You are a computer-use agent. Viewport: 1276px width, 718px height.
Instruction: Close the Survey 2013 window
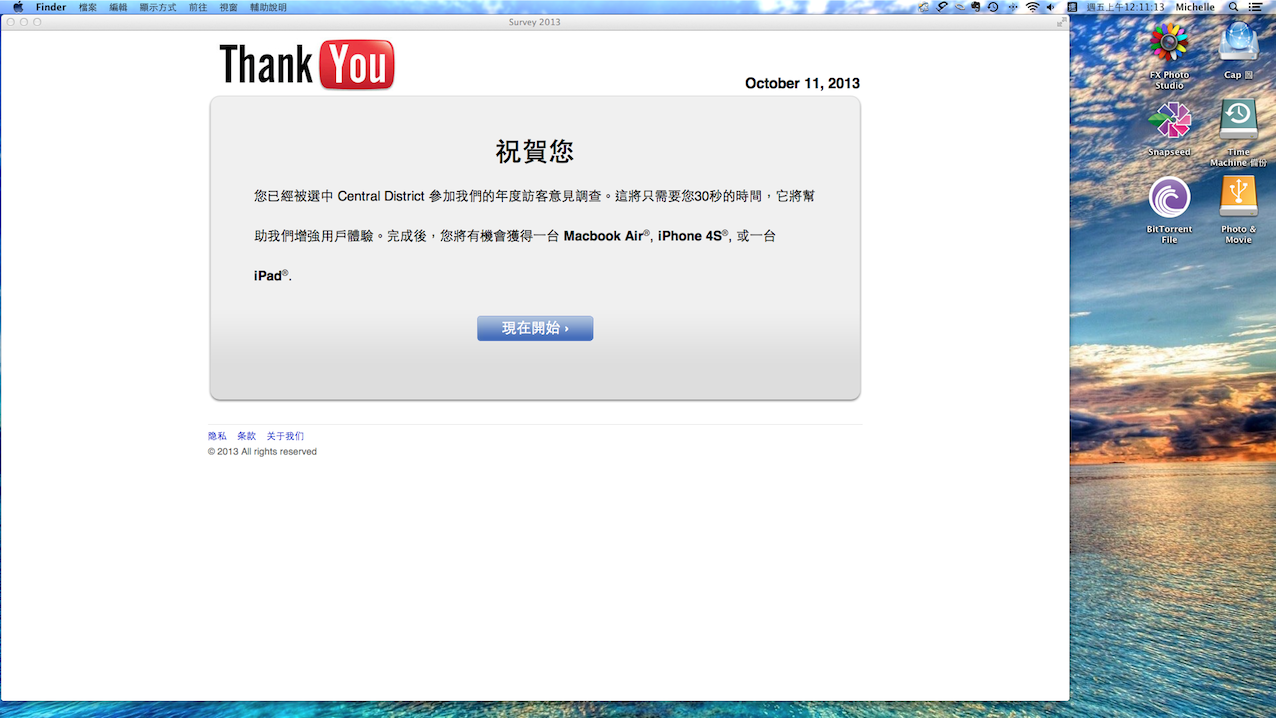tap(11, 22)
